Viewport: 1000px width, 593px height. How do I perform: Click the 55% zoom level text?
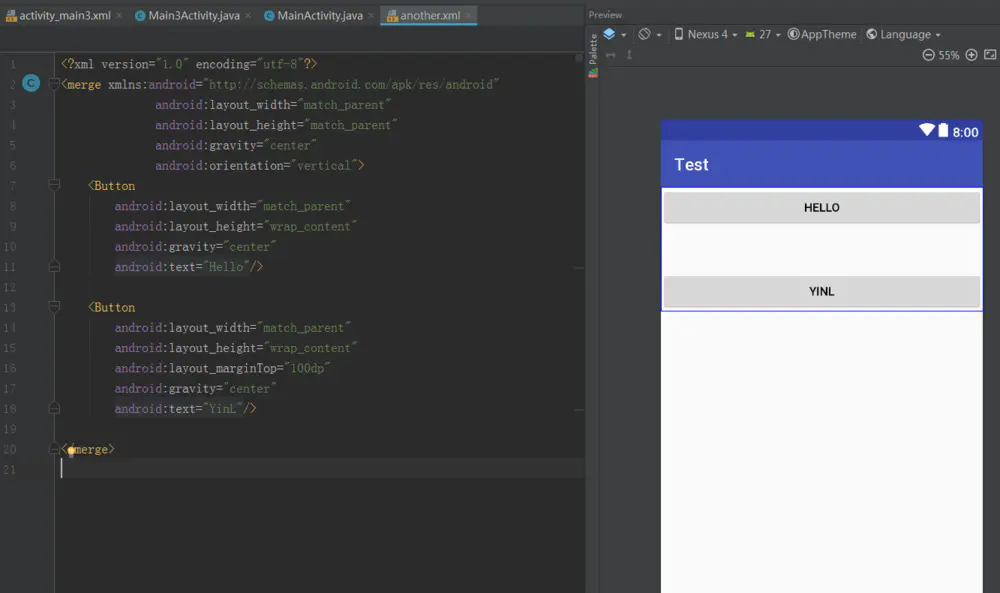(x=948, y=55)
